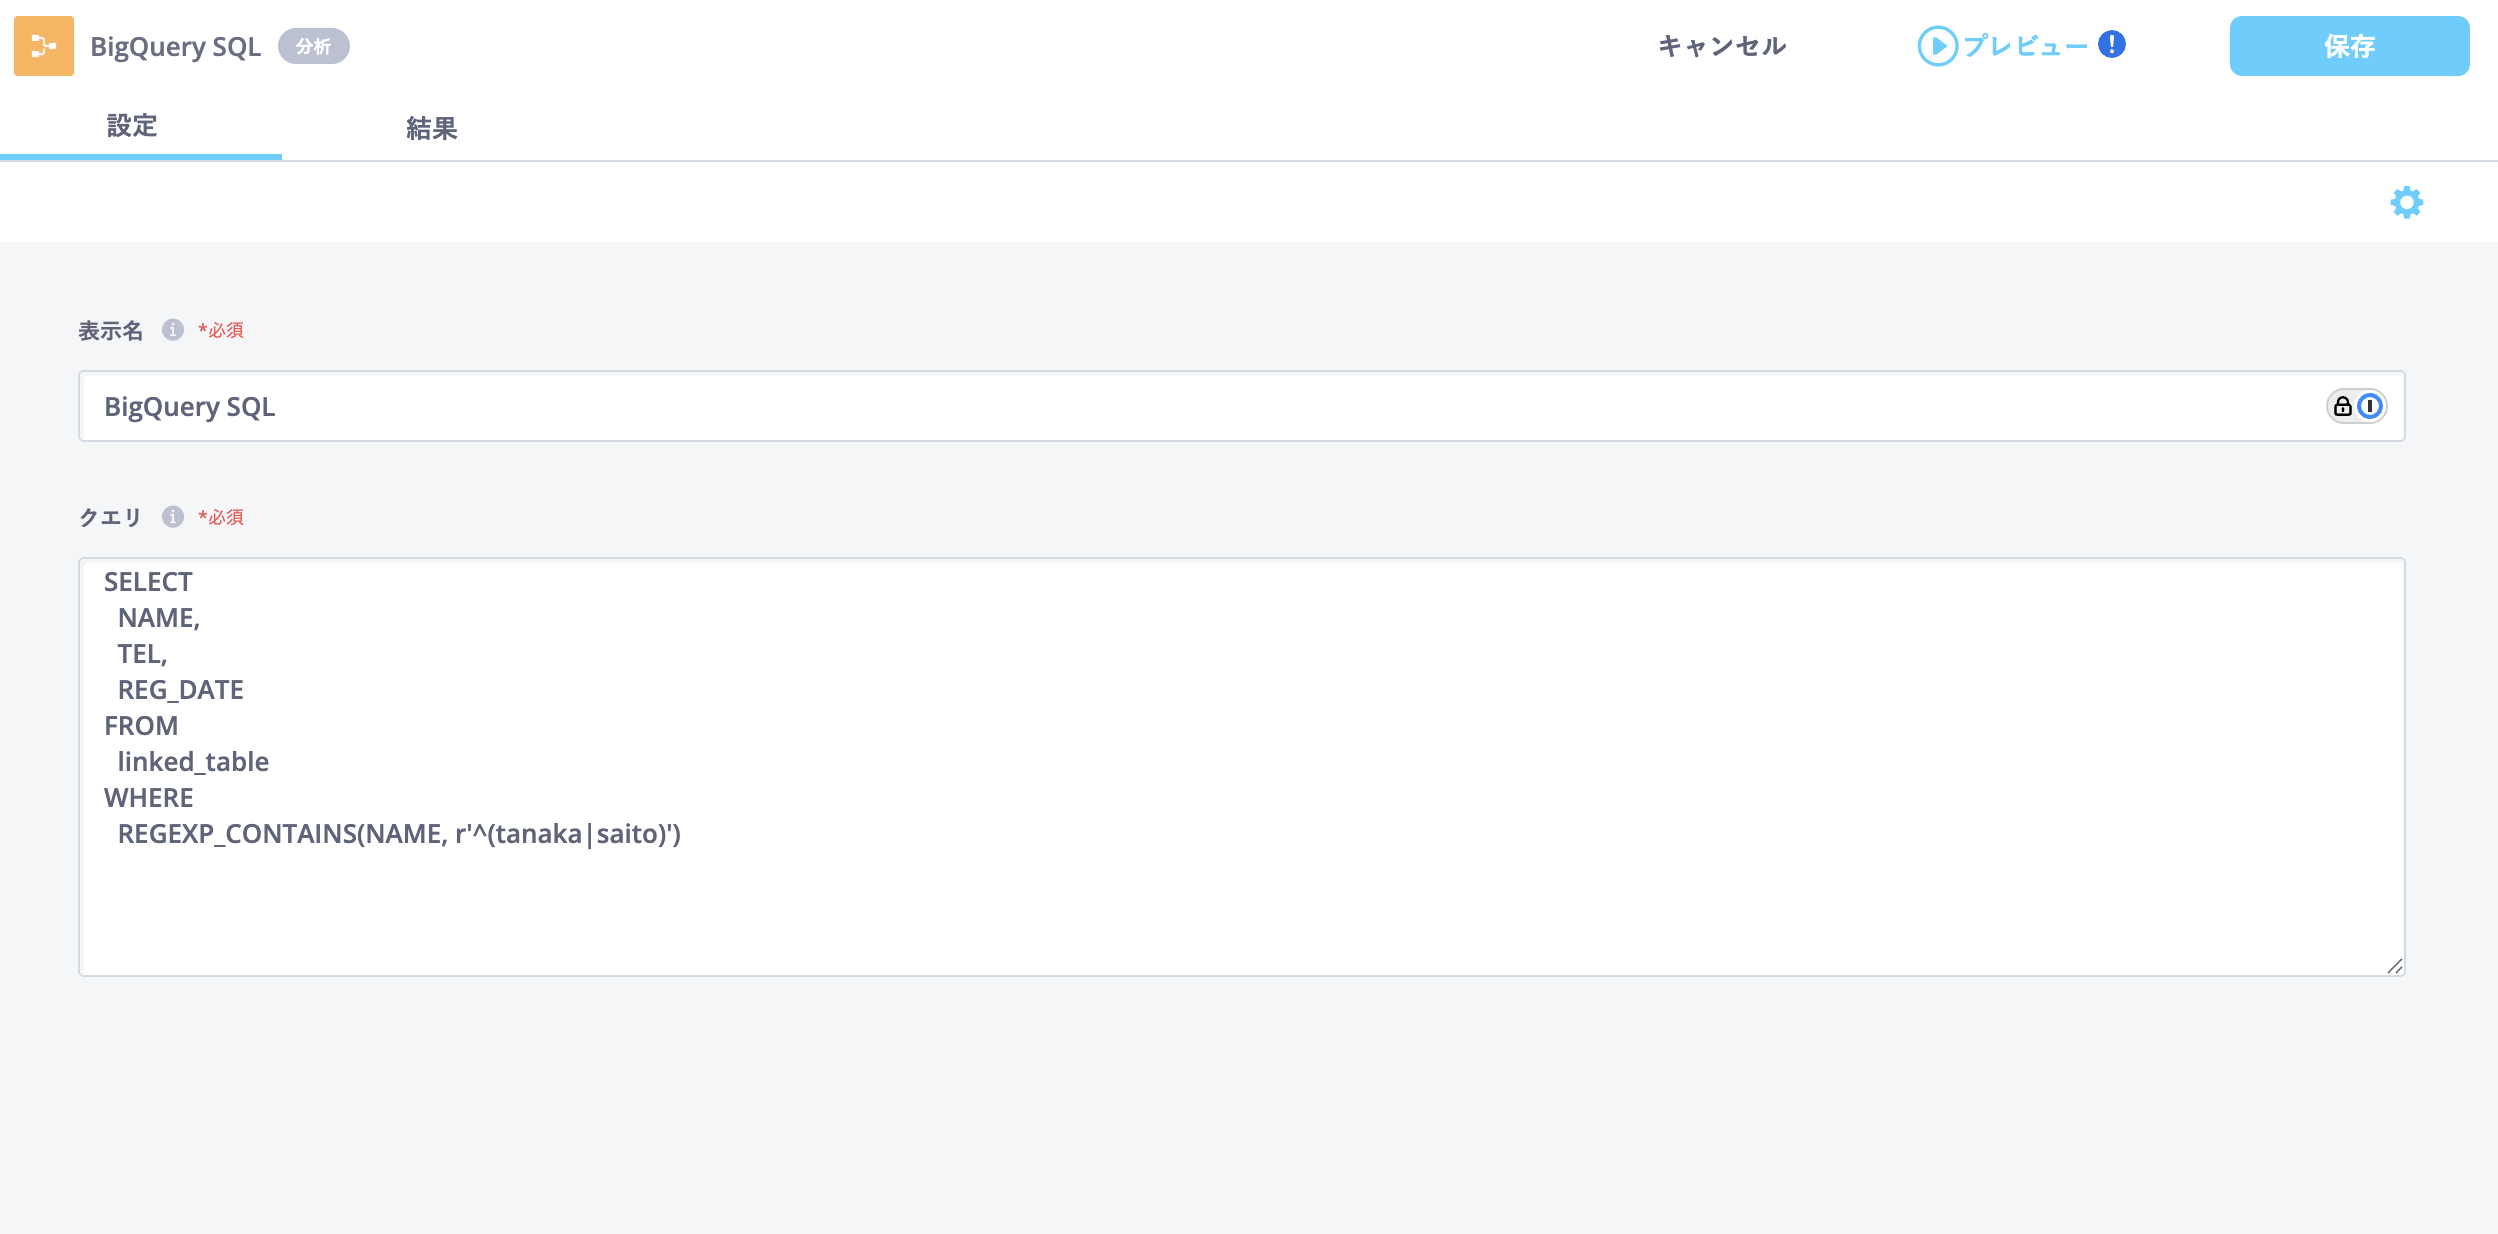Screen dimensions: 2498x1234
Task: Click the play icon beside プレビュー
Action: (x=1937, y=46)
